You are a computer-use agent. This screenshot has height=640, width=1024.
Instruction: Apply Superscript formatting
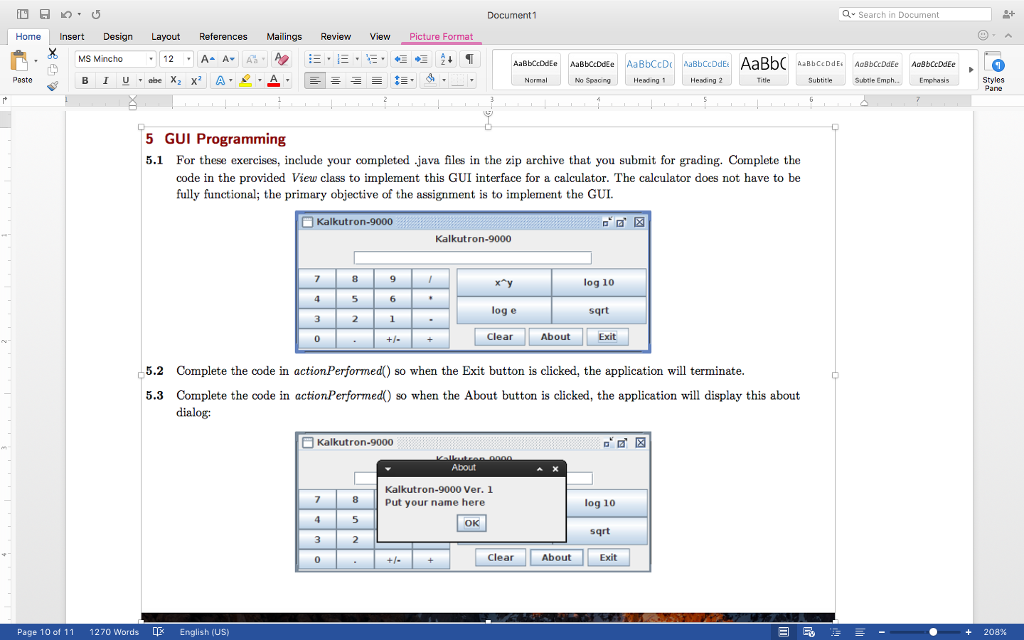tap(196, 80)
